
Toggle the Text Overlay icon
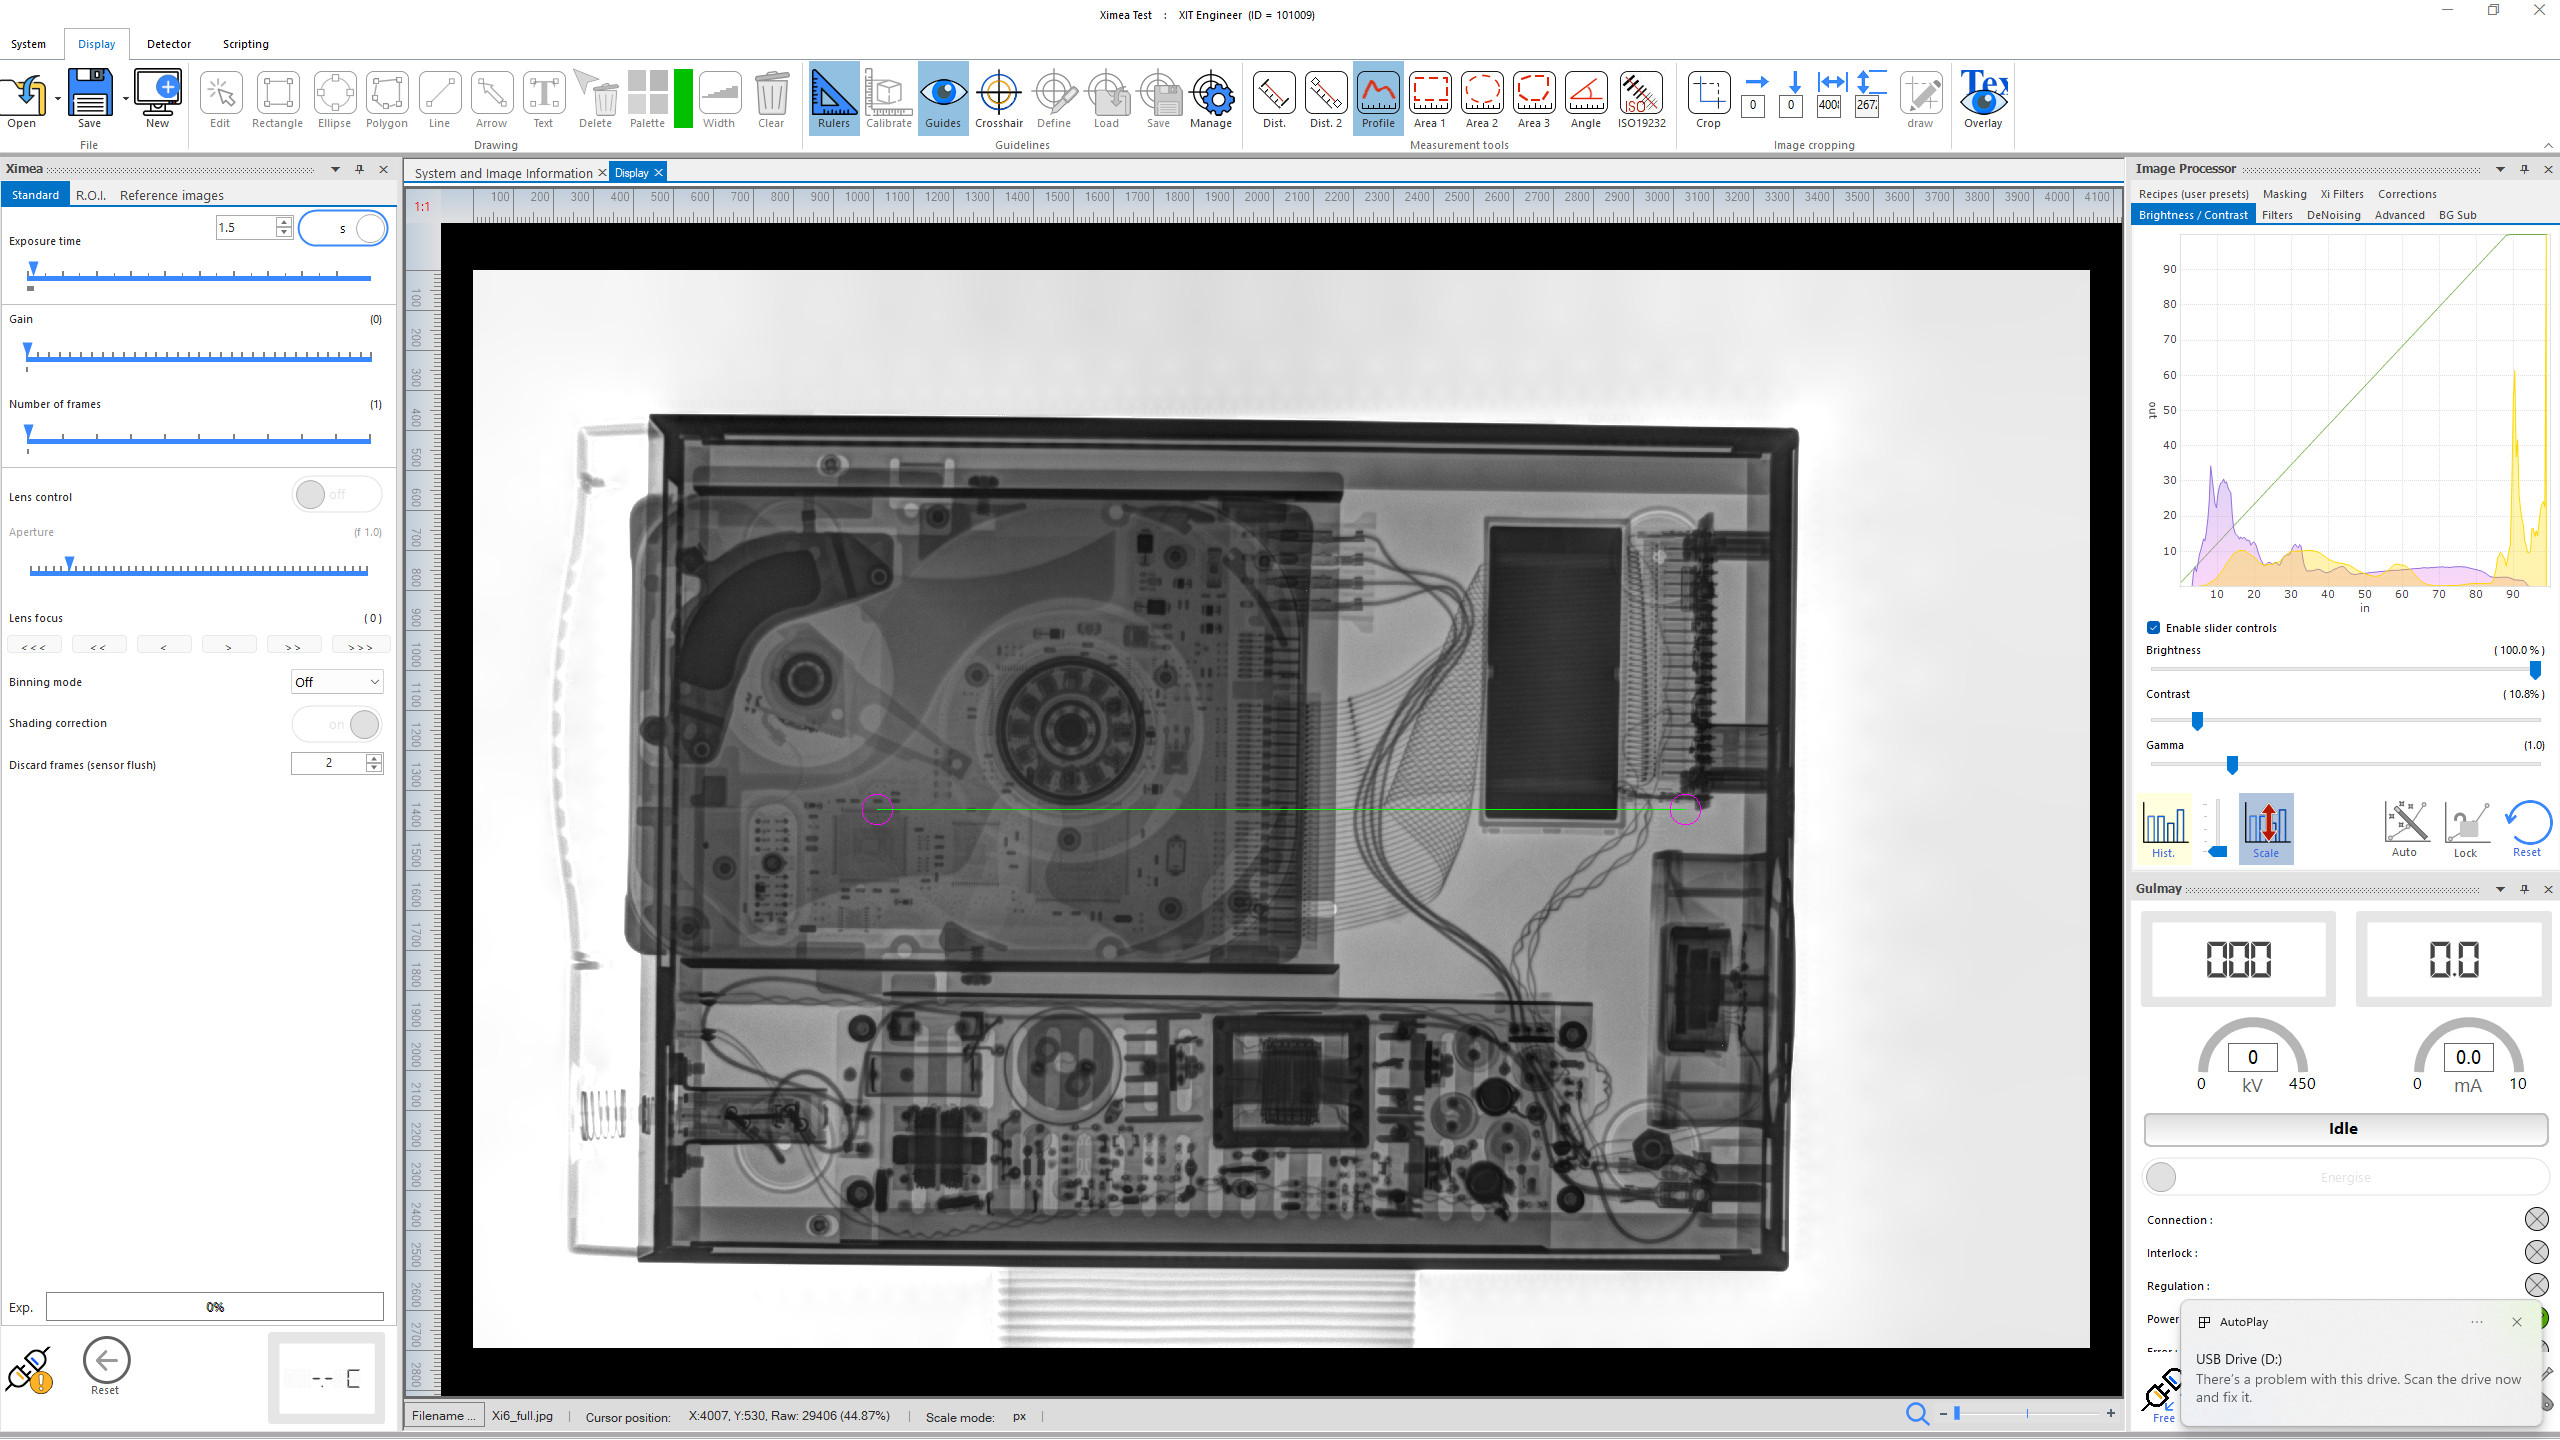point(1983,98)
